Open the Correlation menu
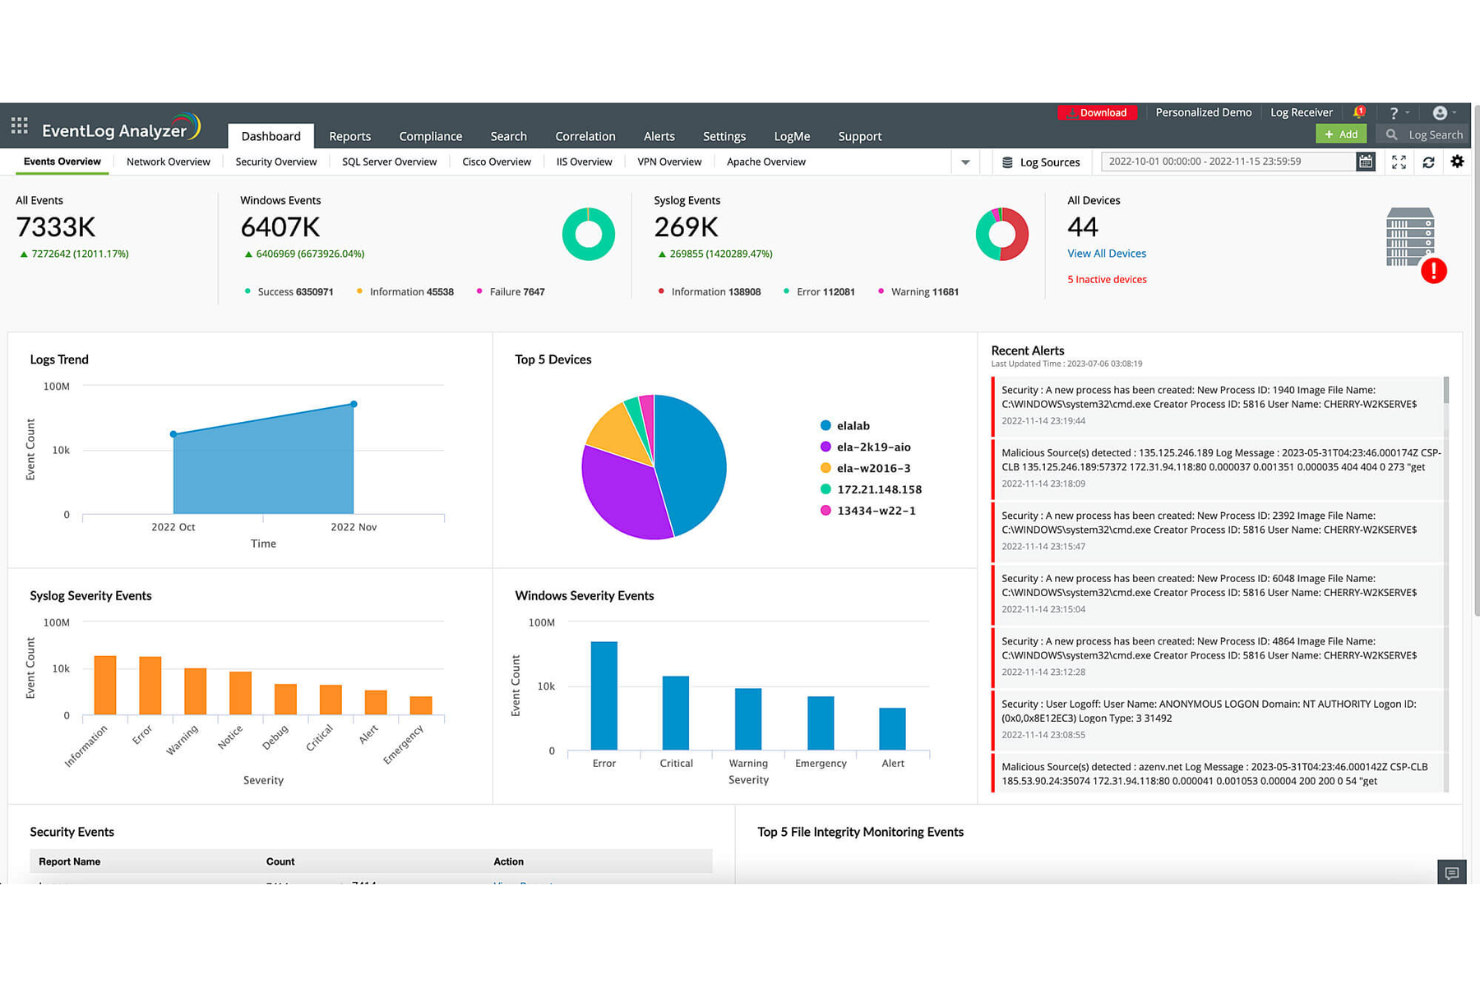Screen dimensions: 1480x987 585,136
